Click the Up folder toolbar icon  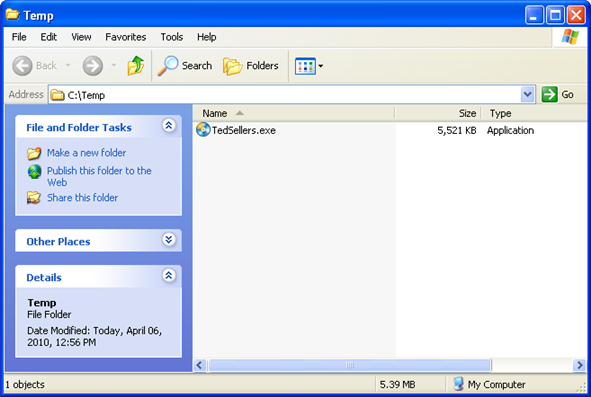tap(136, 66)
